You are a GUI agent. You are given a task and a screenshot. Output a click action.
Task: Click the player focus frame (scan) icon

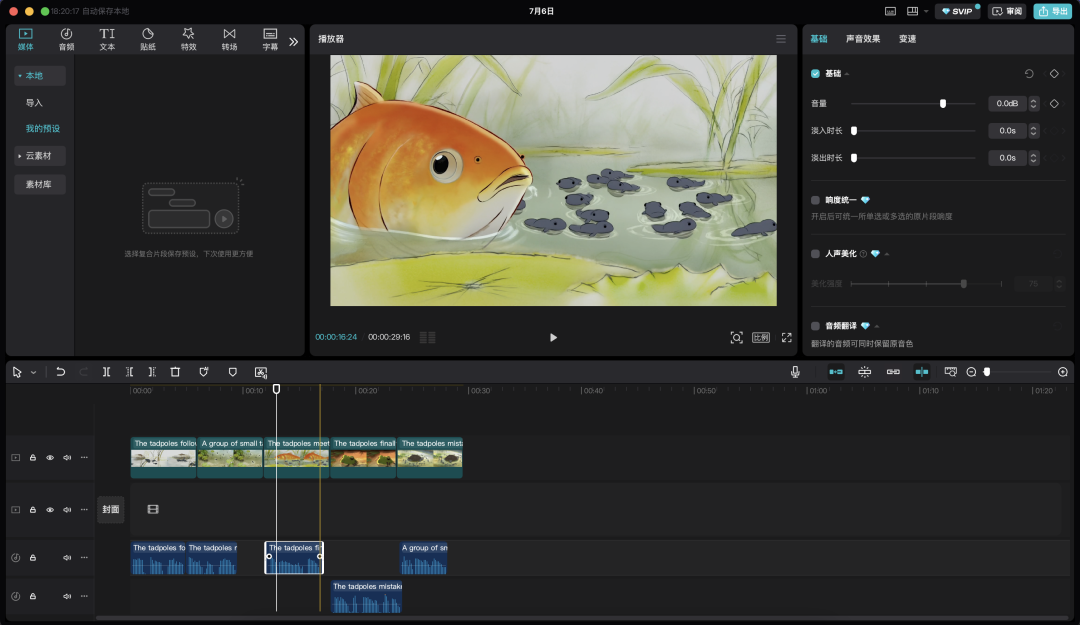[x=736, y=338]
